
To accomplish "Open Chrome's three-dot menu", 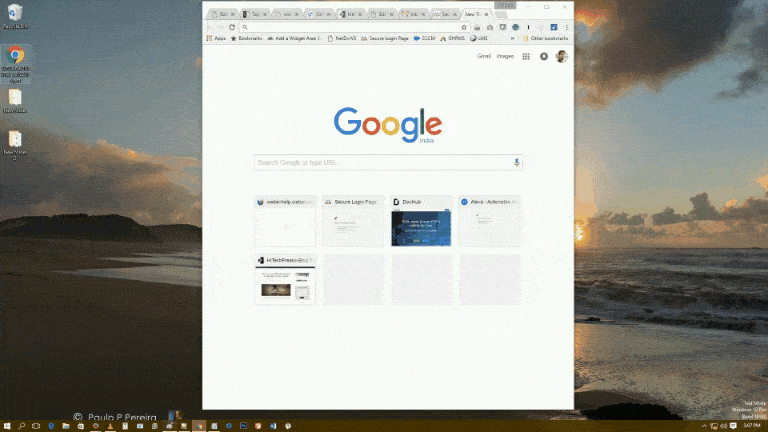I will click(x=567, y=27).
